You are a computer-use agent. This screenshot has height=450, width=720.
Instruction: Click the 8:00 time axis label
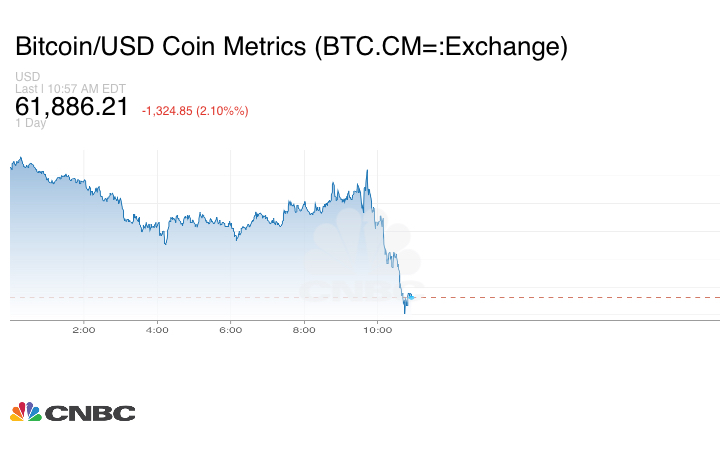[304, 330]
